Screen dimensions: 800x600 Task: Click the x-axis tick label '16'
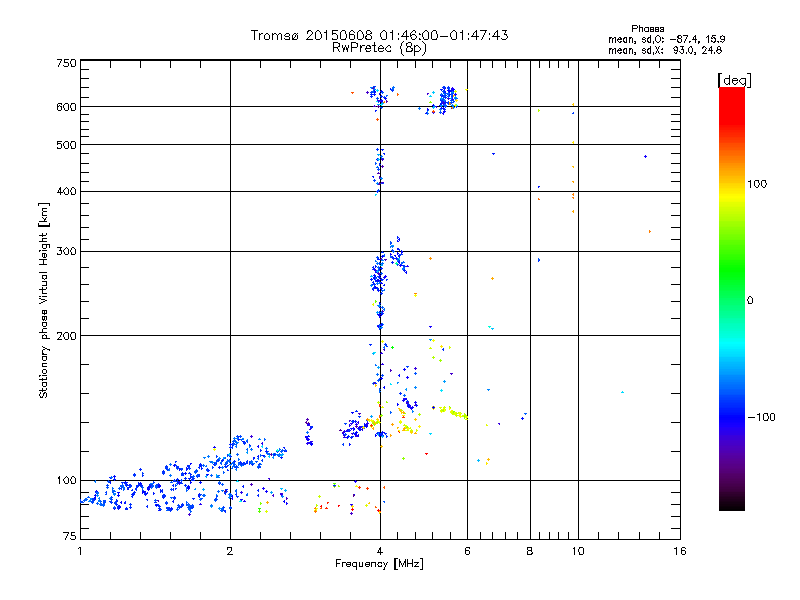tap(680, 551)
